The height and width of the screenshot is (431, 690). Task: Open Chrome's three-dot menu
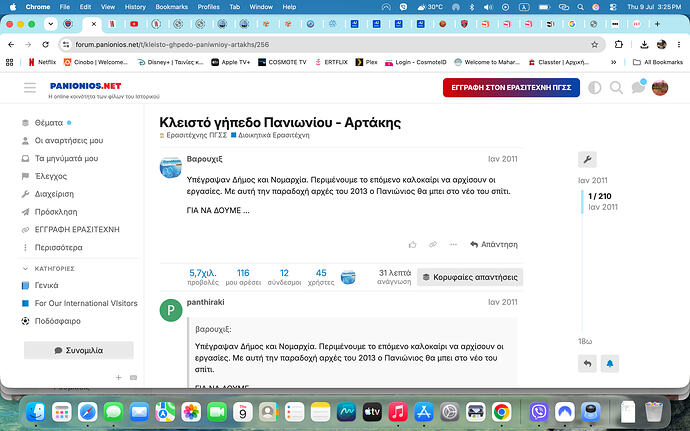(679, 44)
